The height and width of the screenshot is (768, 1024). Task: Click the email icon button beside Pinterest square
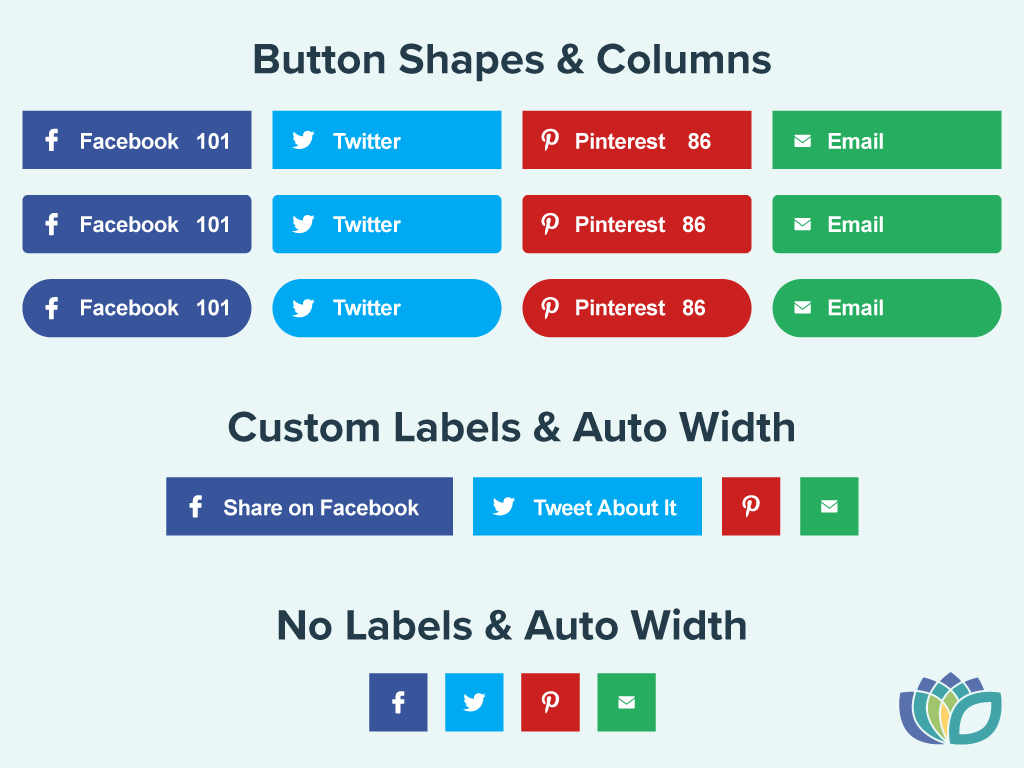[x=829, y=506]
